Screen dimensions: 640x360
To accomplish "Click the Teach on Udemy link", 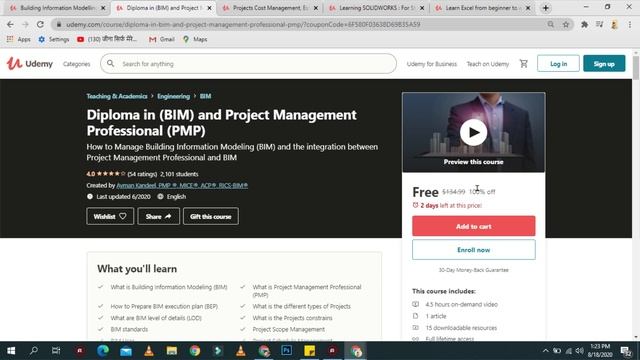I will click(x=488, y=64).
